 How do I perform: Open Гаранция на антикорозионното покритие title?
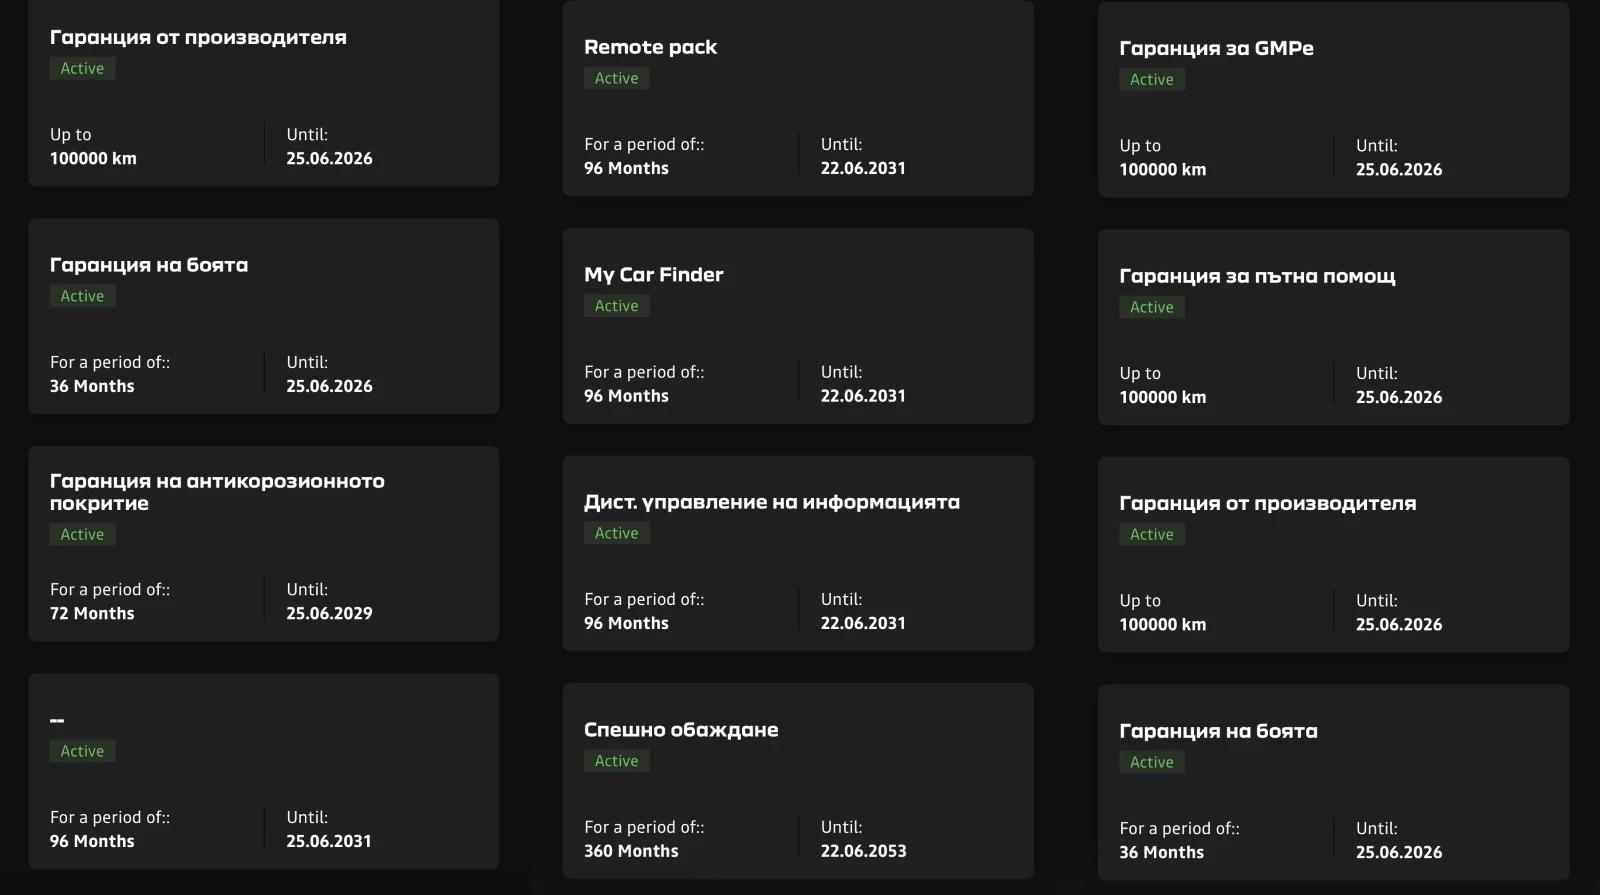click(217, 492)
